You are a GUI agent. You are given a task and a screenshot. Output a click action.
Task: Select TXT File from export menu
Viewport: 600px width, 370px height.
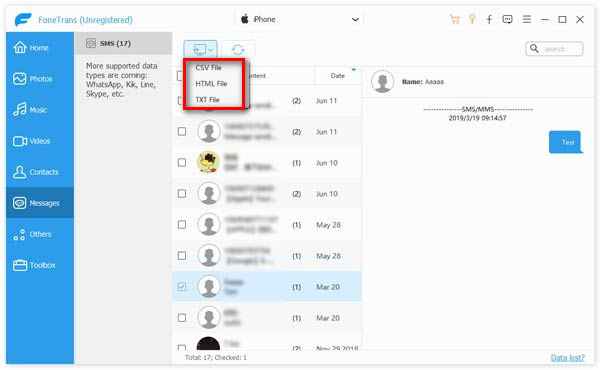tap(207, 100)
